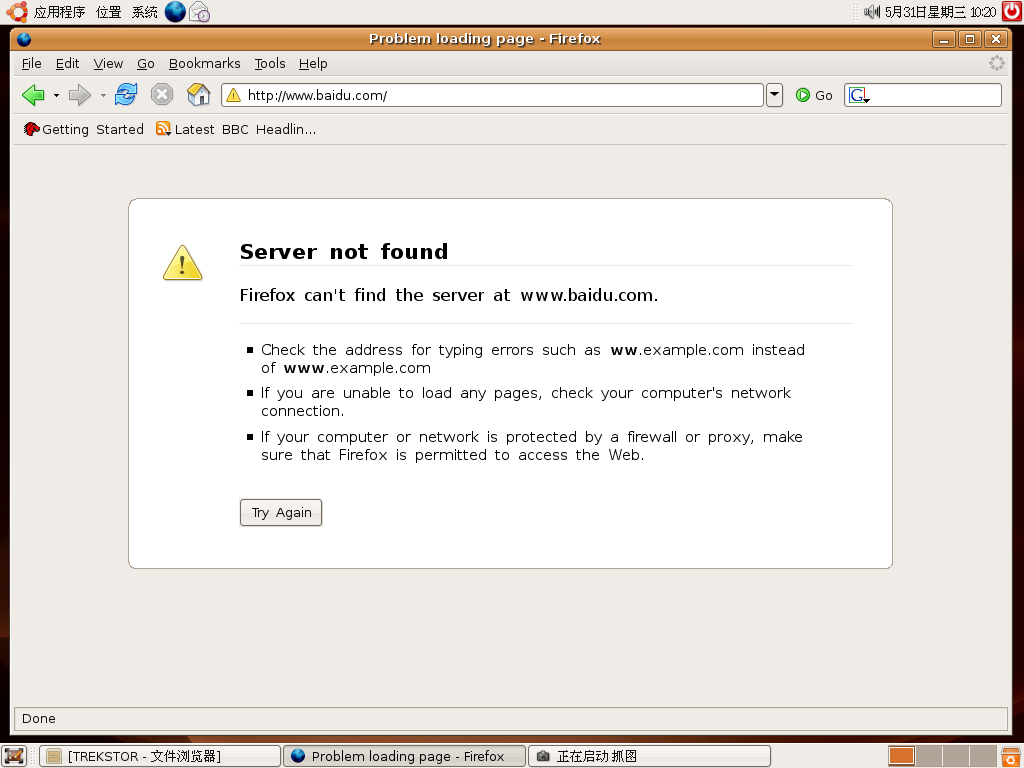Open the 系统 system menu
Image resolution: width=1024 pixels, height=768 pixels.
point(144,12)
